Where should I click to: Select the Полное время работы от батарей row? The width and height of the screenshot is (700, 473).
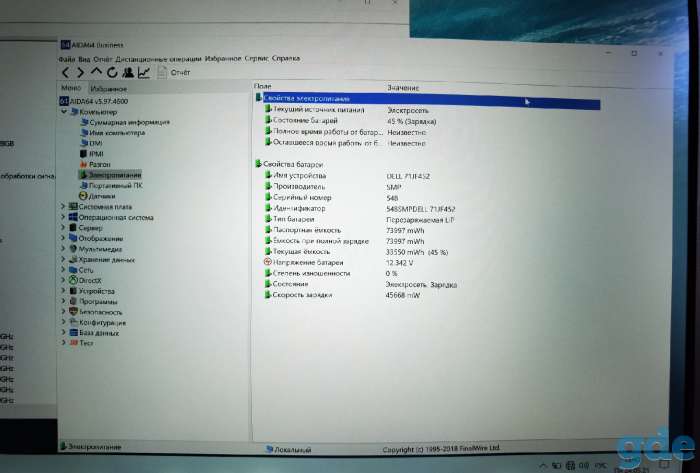tap(346, 132)
